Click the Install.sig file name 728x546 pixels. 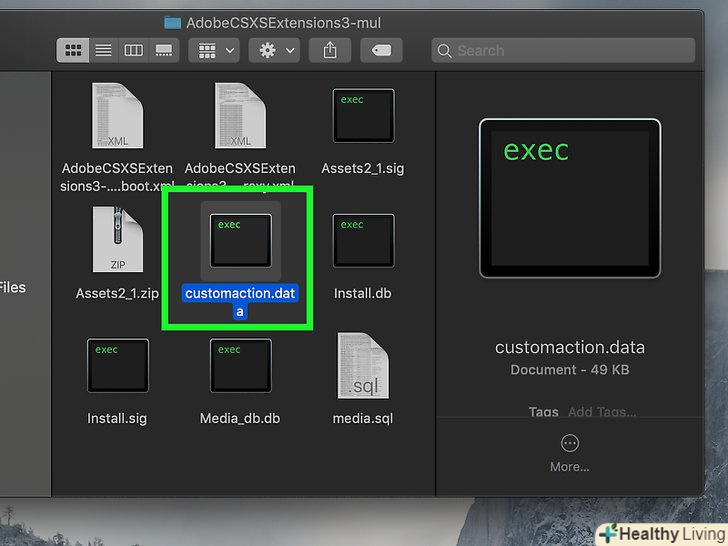pos(117,418)
